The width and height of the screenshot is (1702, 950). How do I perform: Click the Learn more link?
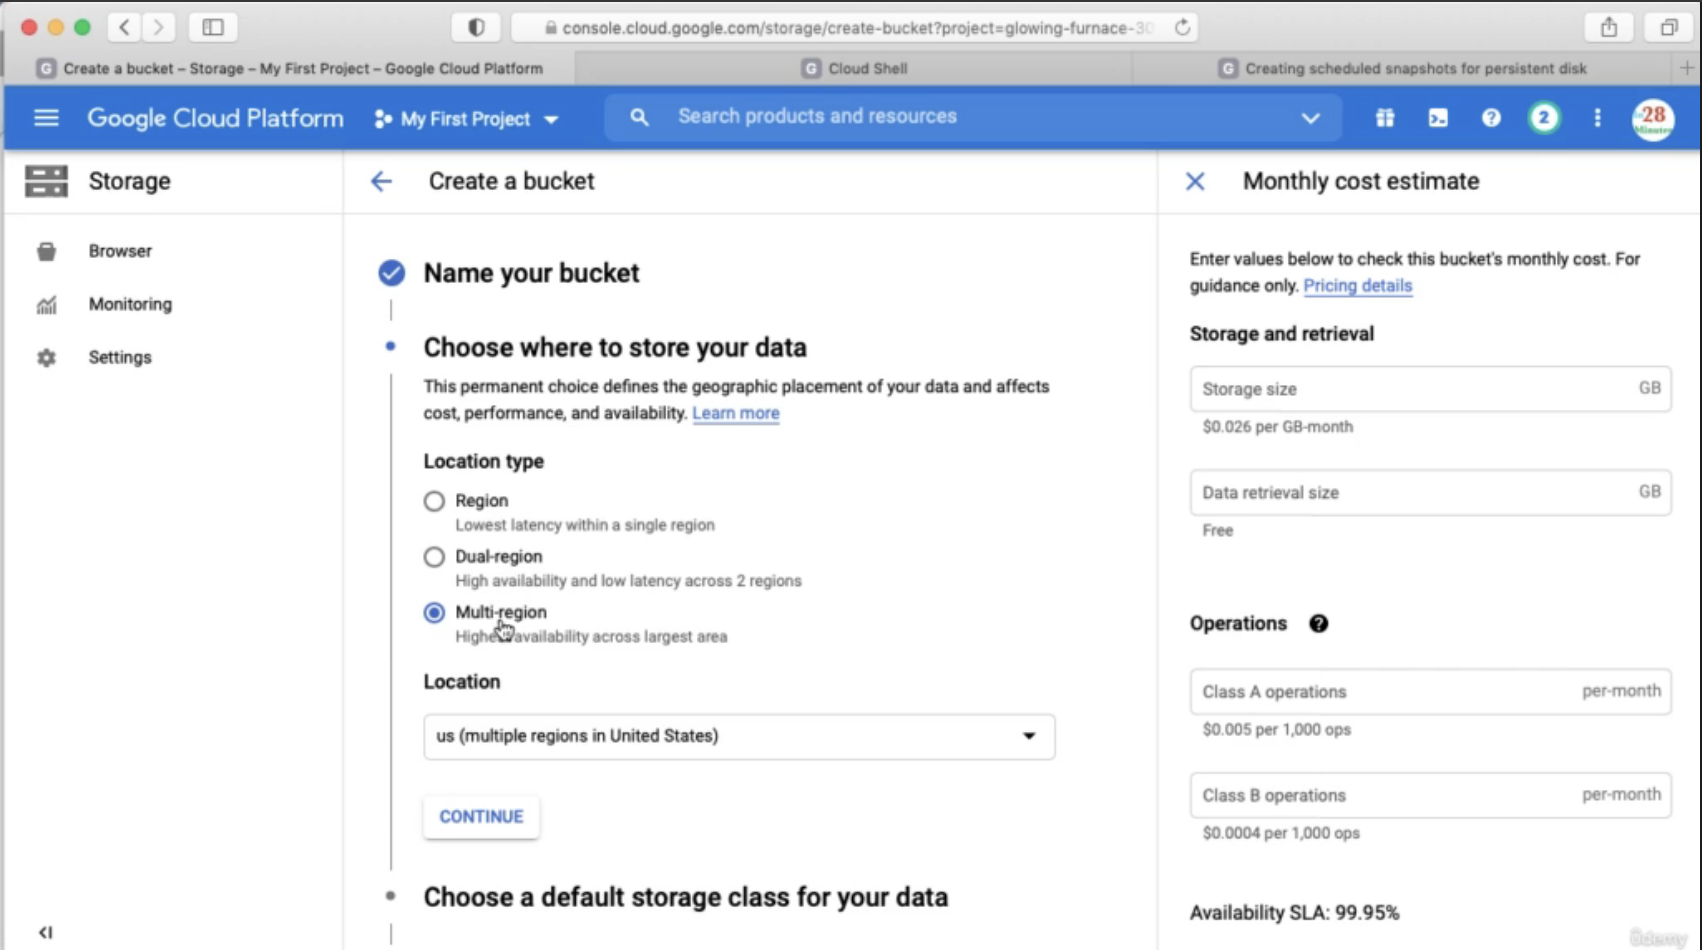click(735, 413)
